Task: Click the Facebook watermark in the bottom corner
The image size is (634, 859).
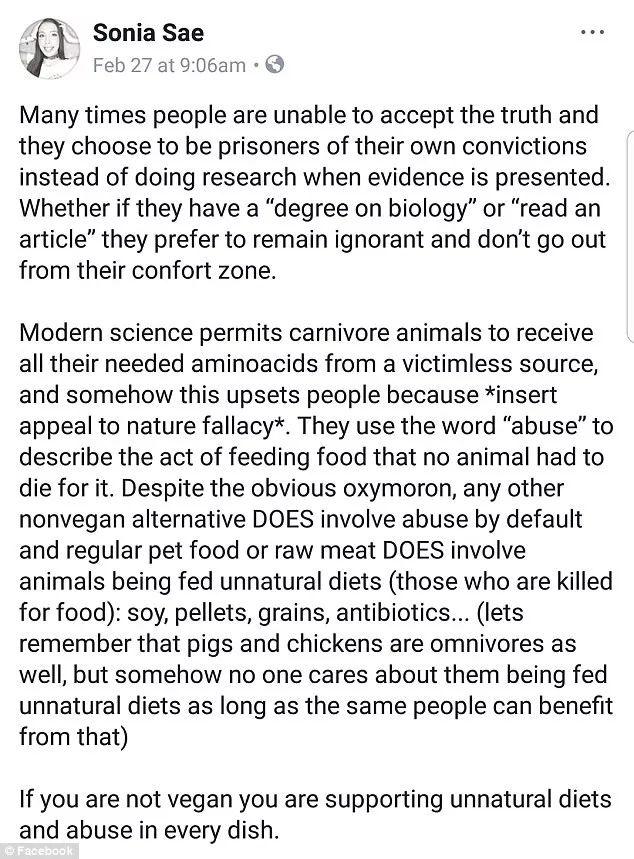Action: point(38,851)
